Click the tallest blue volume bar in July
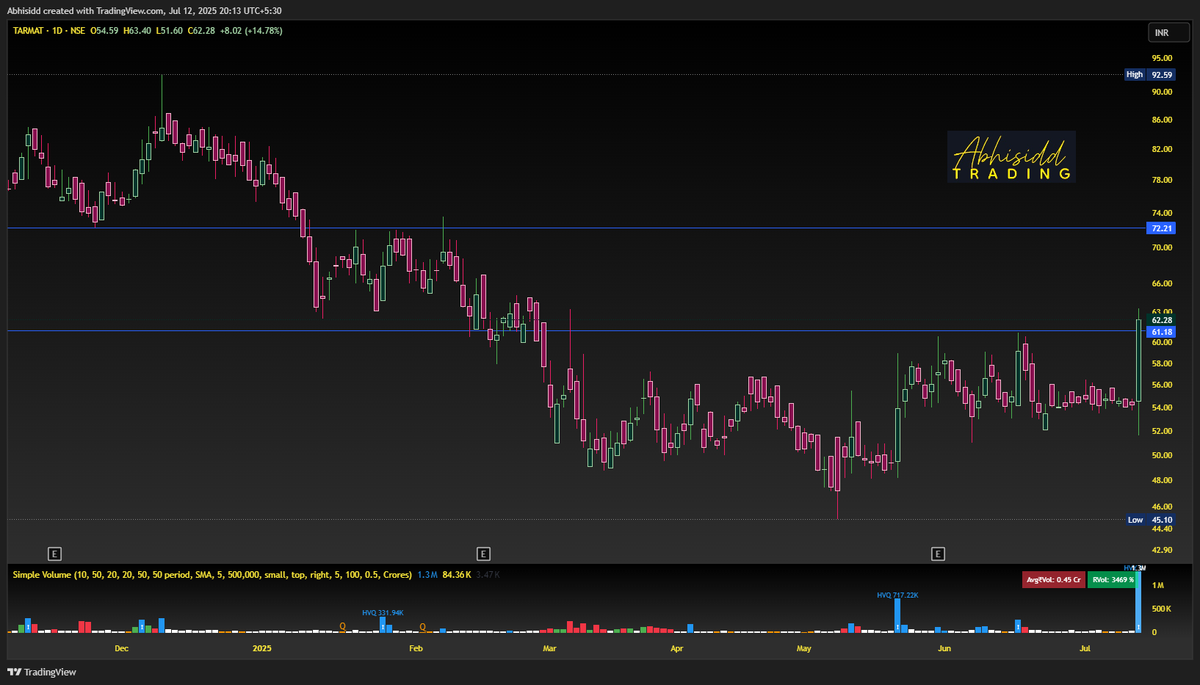 click(1139, 601)
